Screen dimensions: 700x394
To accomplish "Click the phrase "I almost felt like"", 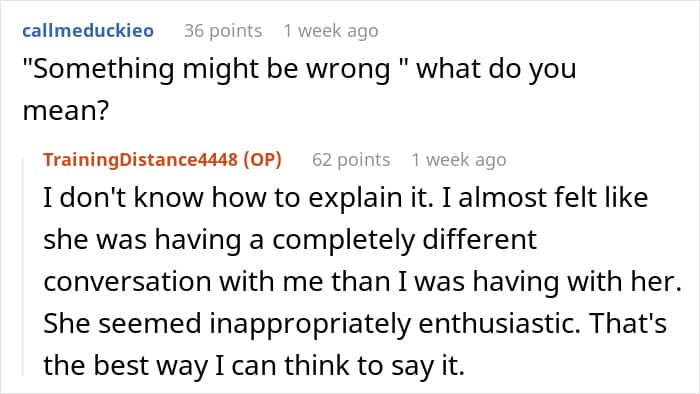I will click(x=545, y=198).
